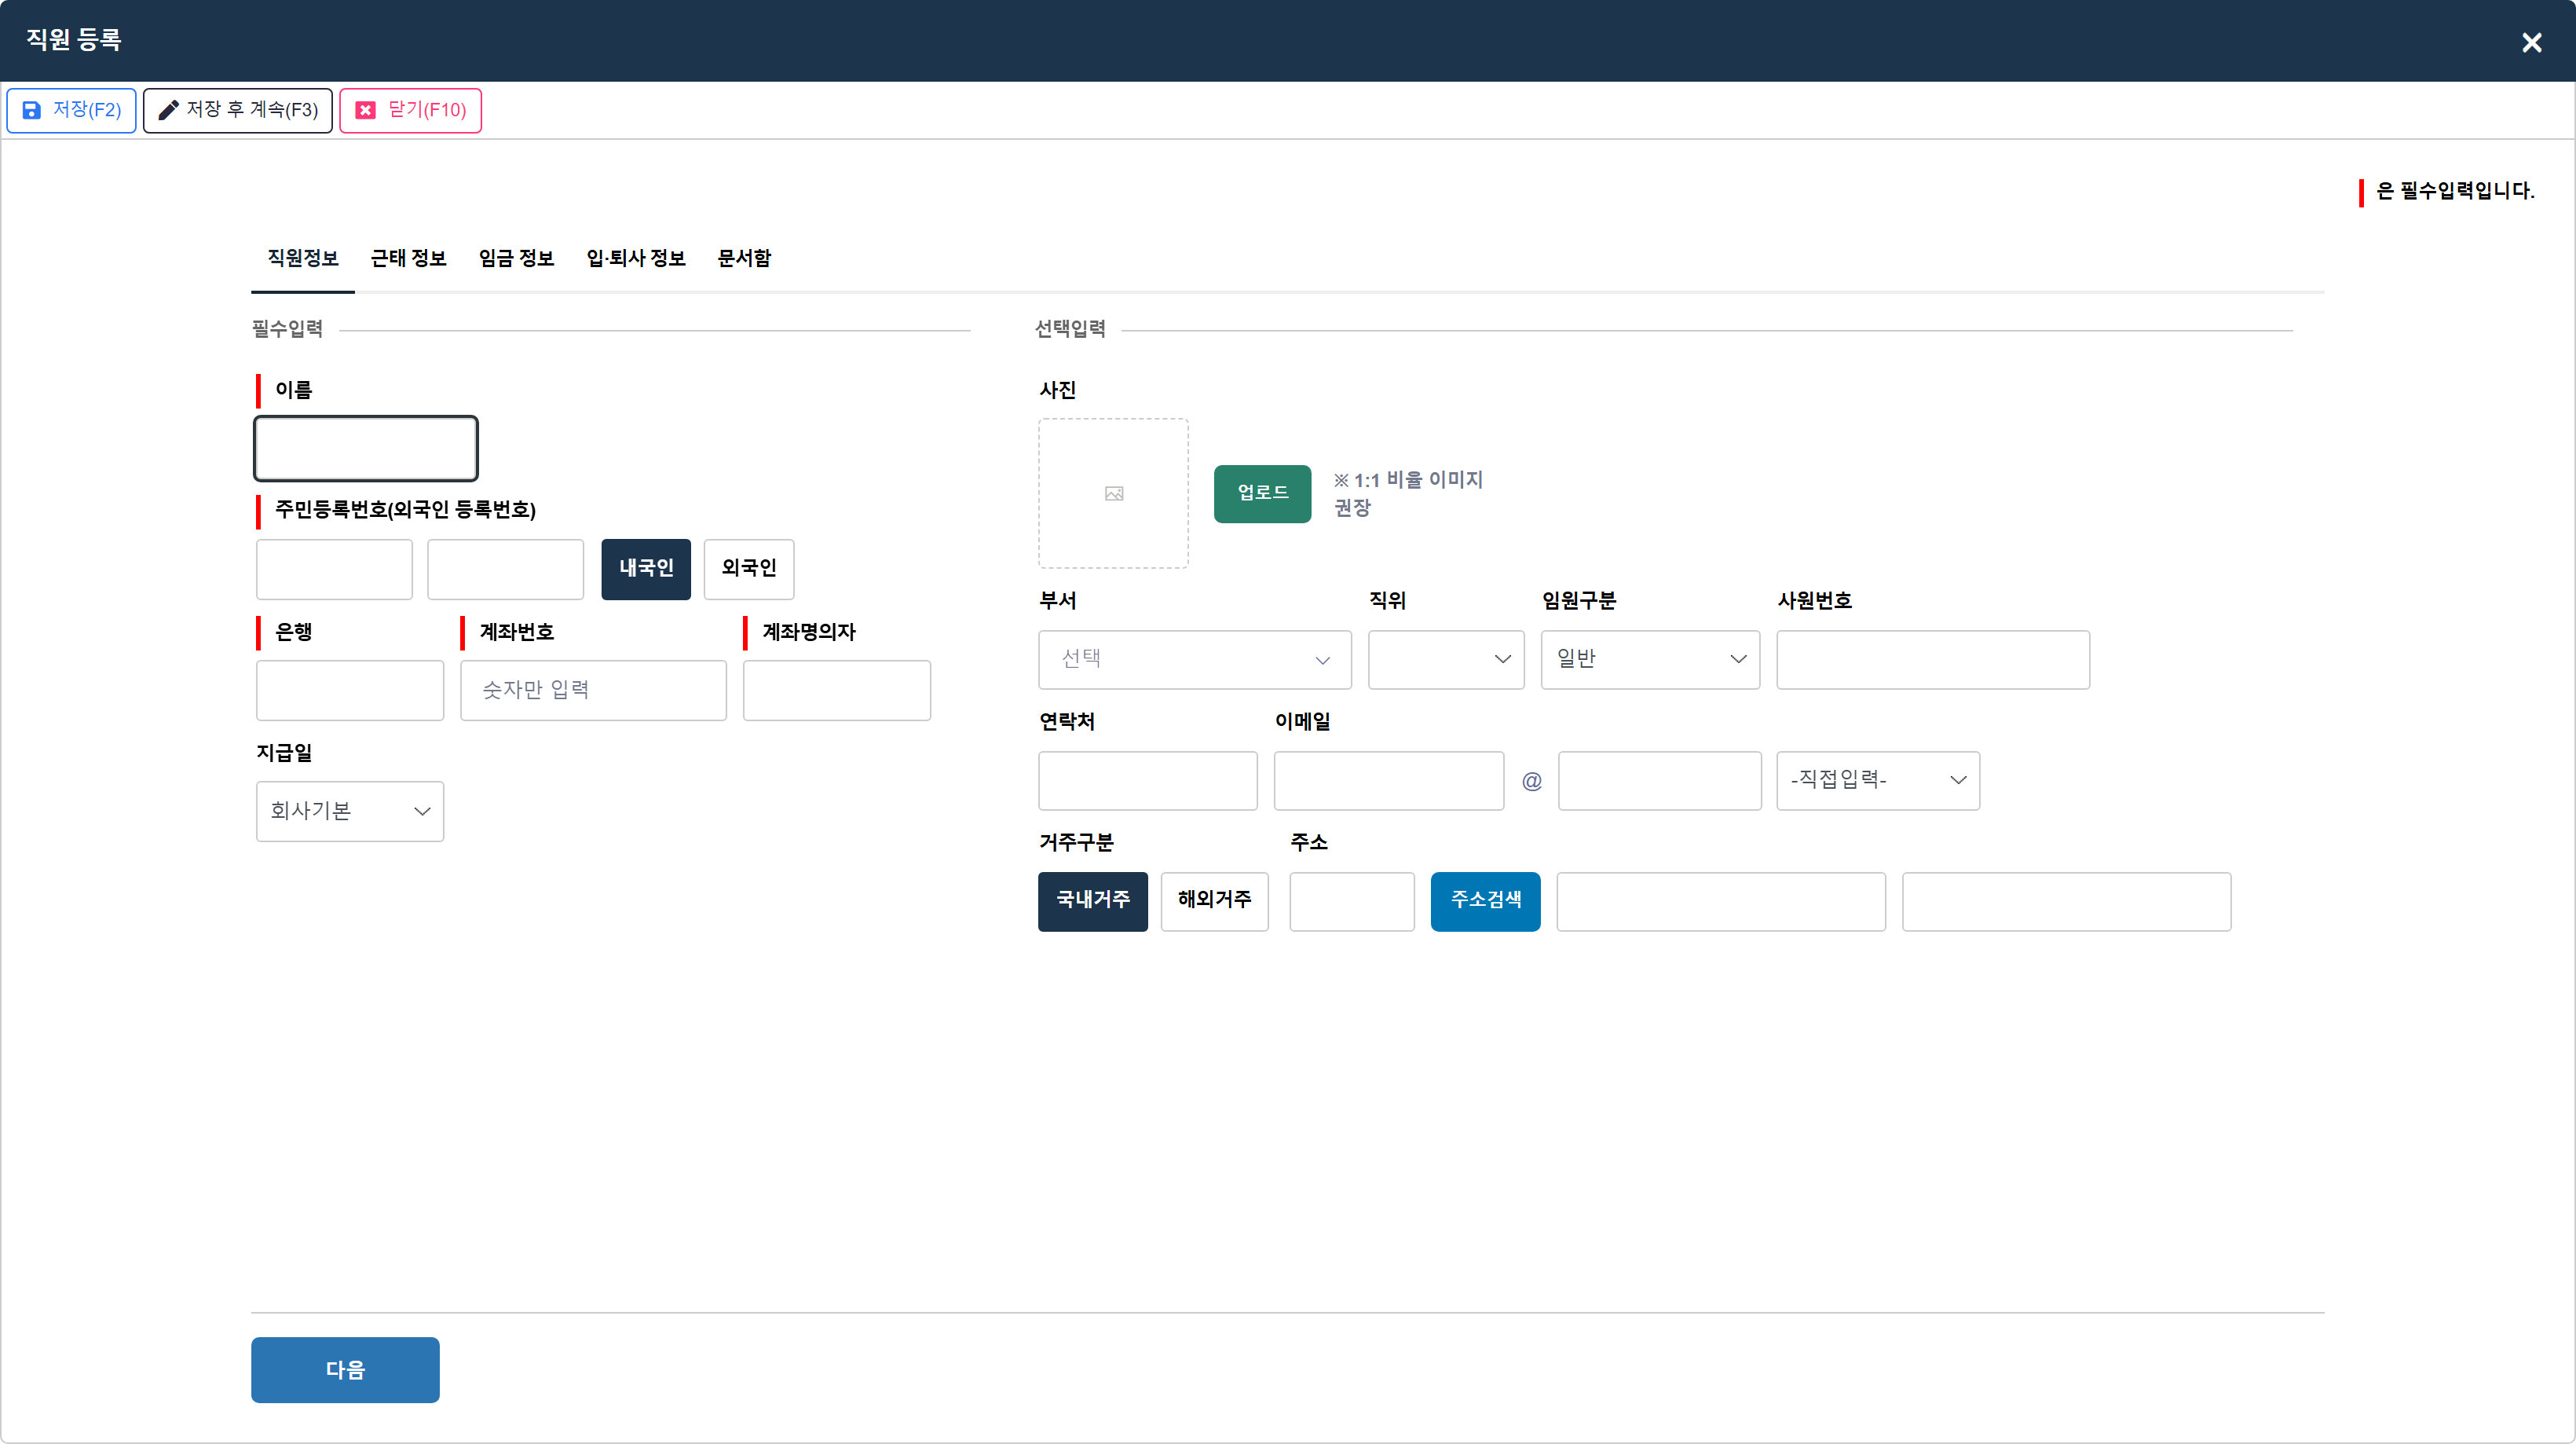2576x1444 pixels.
Task: Click the 사원번호 input field
Action: coord(1932,659)
